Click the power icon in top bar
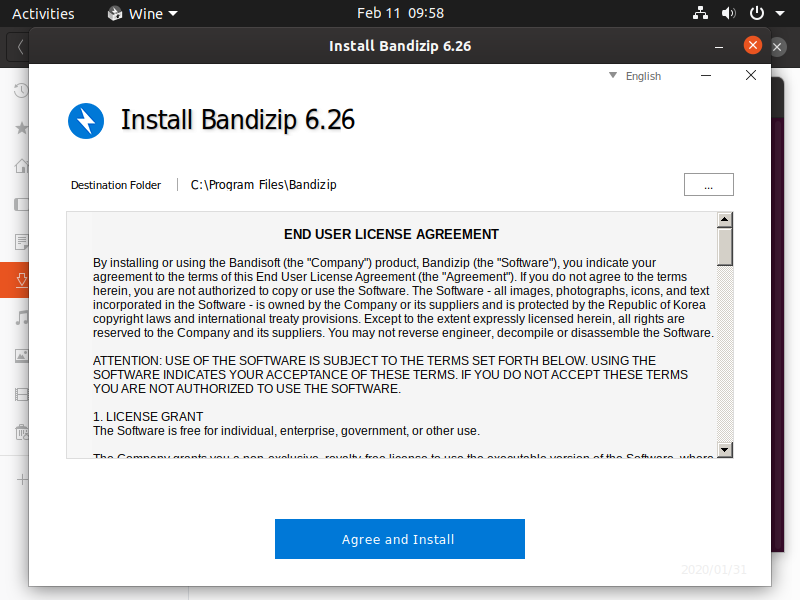The width and height of the screenshot is (800, 600). (757, 14)
